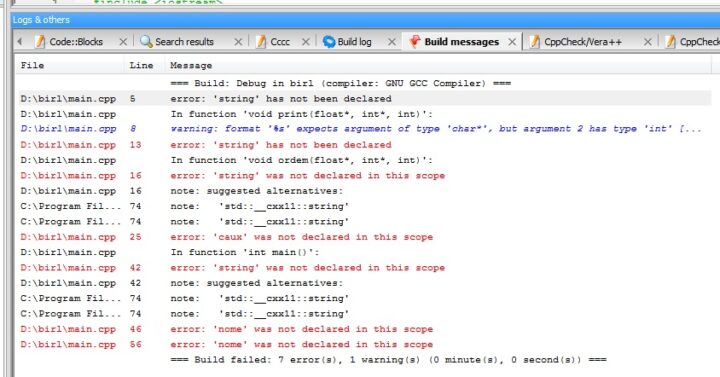
Task: Click the Search results magnifier icon
Action: (x=146, y=42)
